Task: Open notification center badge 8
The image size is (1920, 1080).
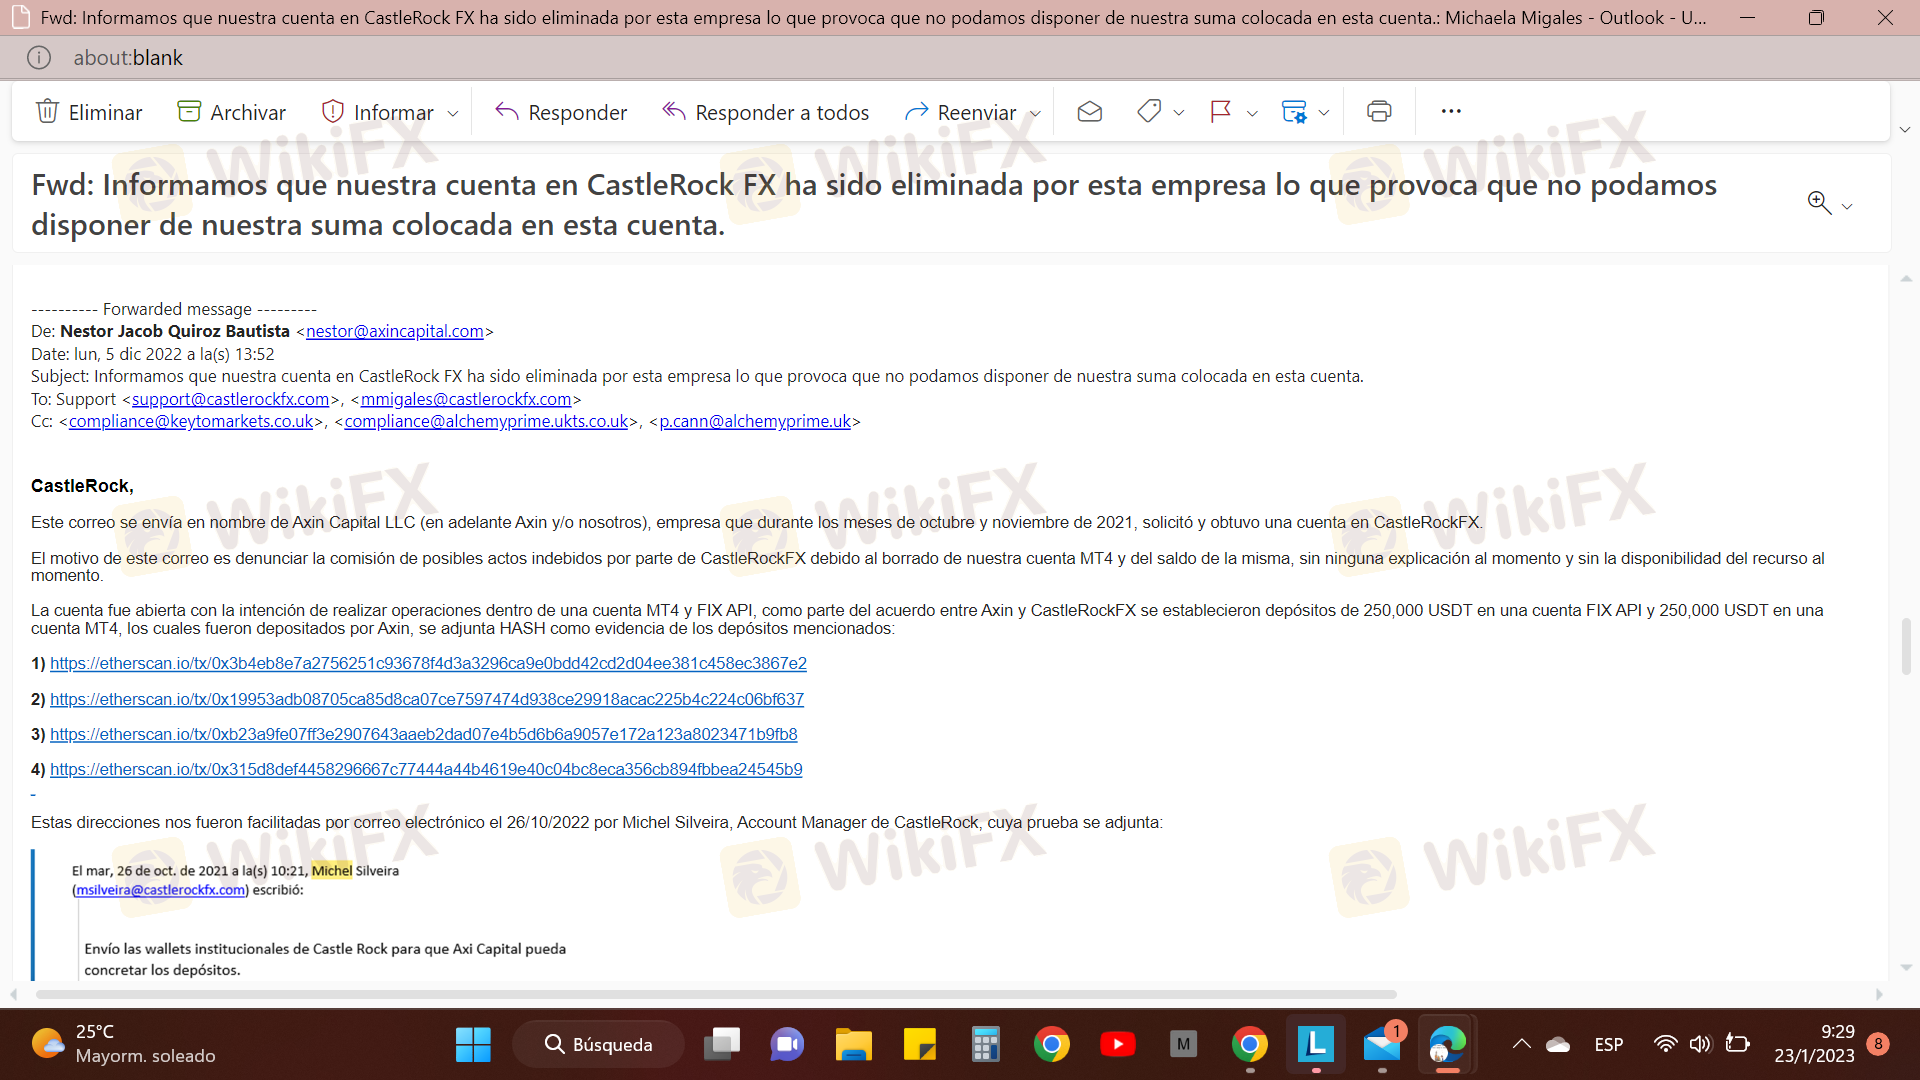Action: click(x=1878, y=1044)
